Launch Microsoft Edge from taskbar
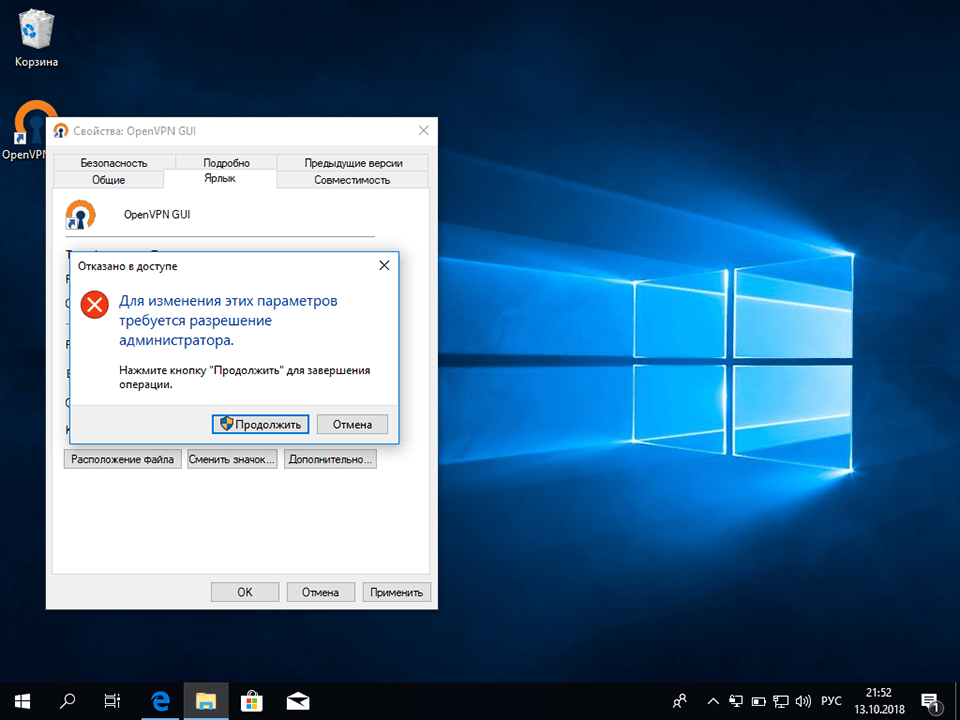The image size is (960, 720). click(x=160, y=701)
